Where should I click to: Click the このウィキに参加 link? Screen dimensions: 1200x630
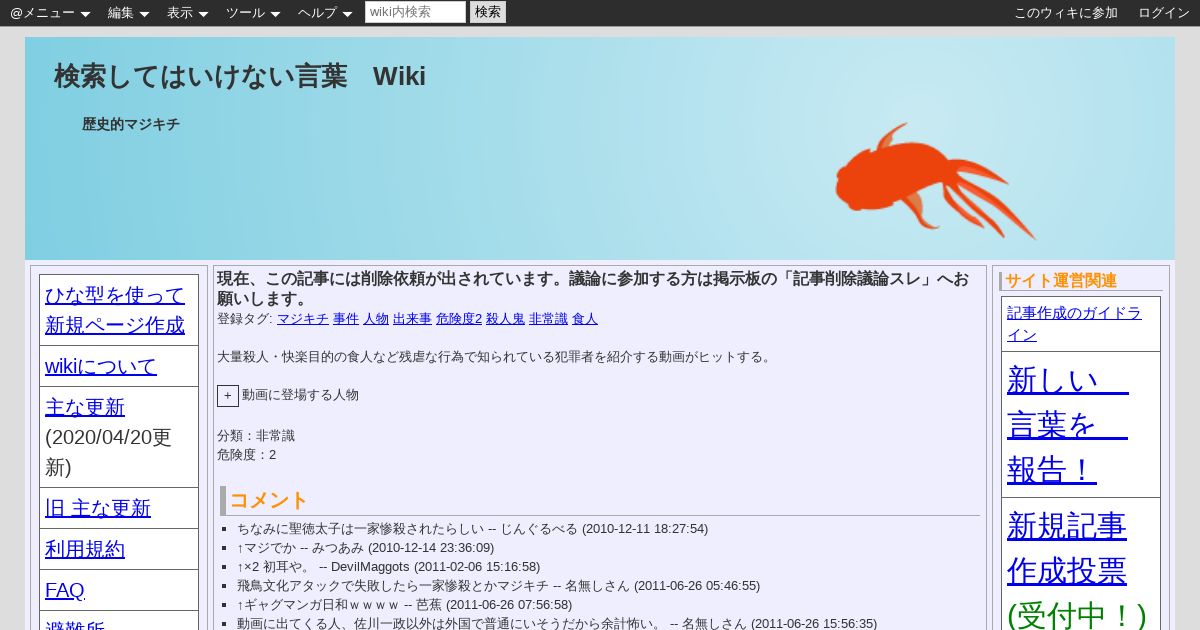1066,13
